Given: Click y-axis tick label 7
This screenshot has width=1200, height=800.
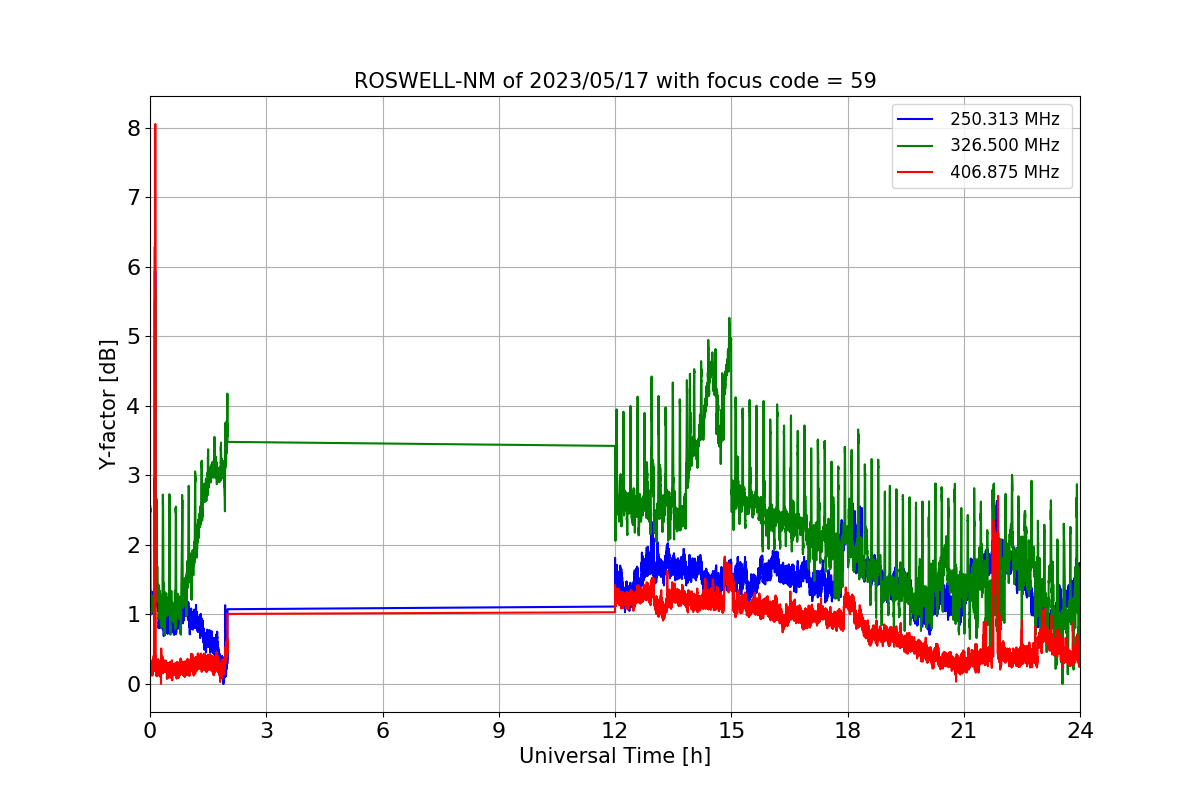Looking at the screenshot, I should (x=134, y=197).
